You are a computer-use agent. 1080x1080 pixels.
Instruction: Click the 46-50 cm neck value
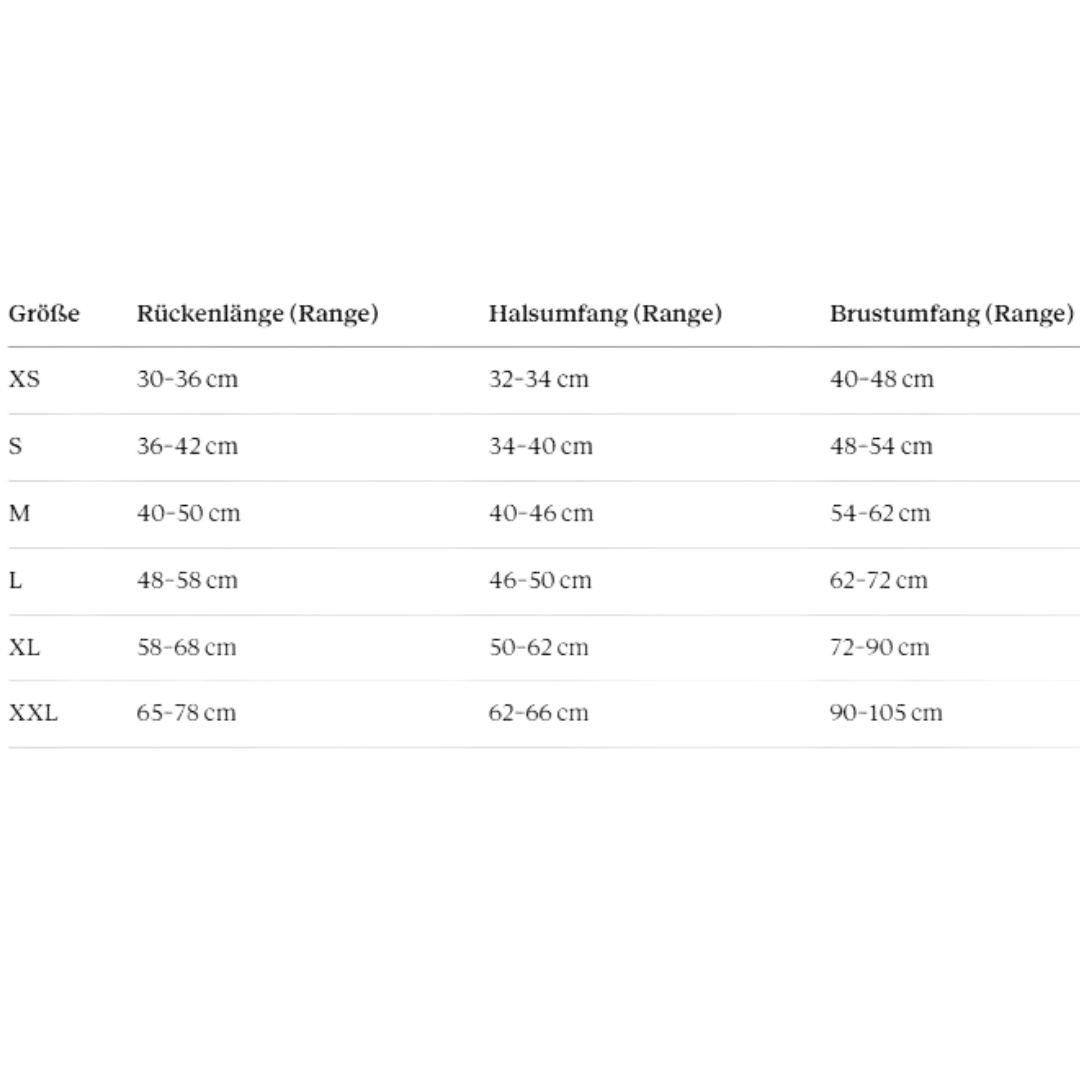click(540, 580)
